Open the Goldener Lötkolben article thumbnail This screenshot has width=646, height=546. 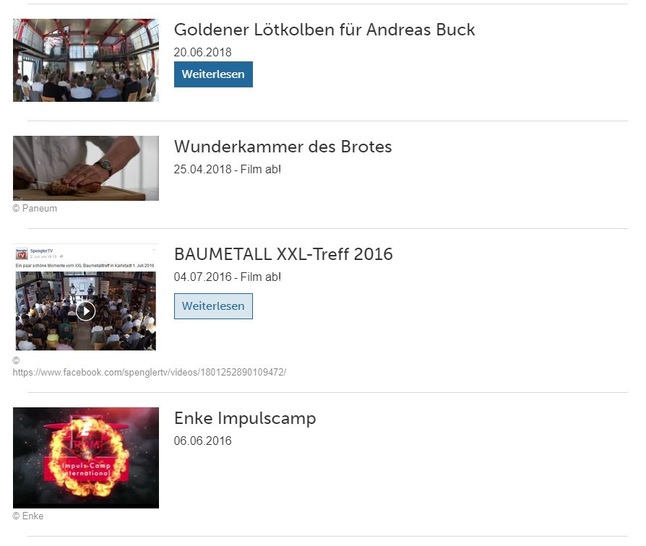coord(86,60)
